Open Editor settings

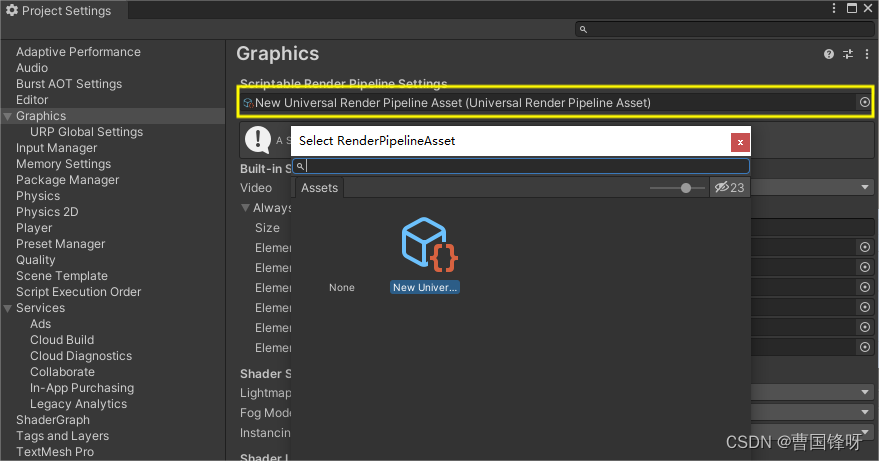(x=32, y=100)
